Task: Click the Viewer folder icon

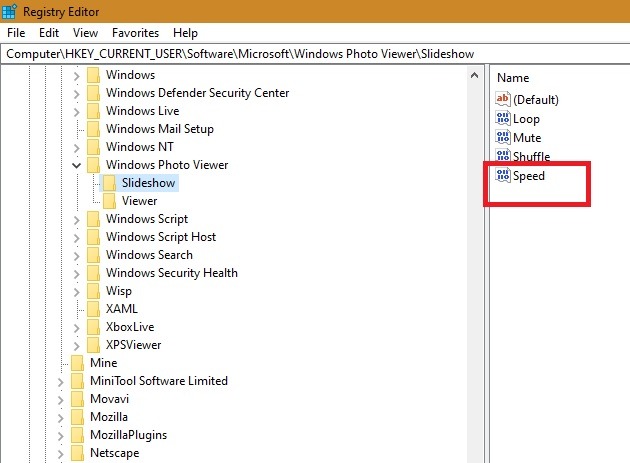Action: 109,201
